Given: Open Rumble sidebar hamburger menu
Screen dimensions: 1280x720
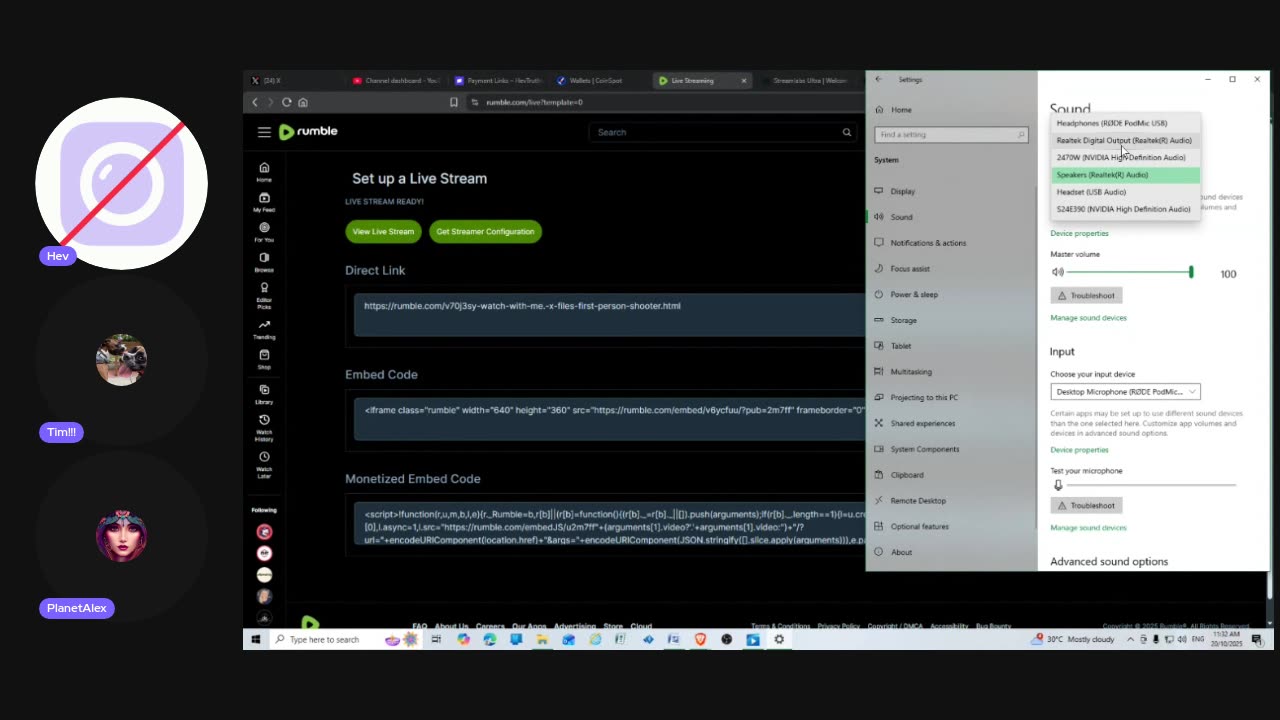Looking at the screenshot, I should [264, 132].
